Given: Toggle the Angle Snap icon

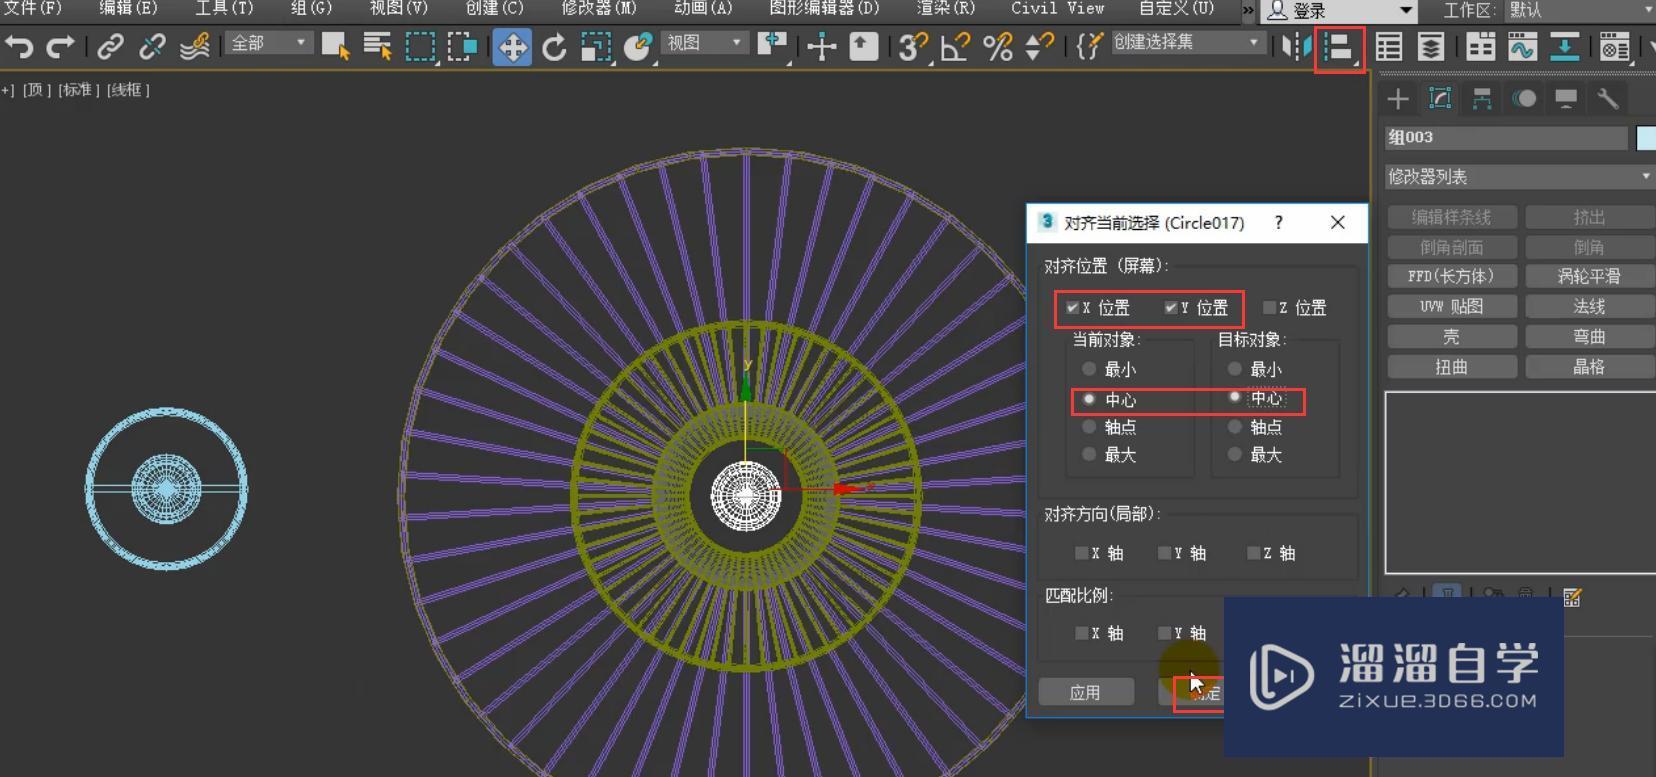Looking at the screenshot, I should 955,46.
